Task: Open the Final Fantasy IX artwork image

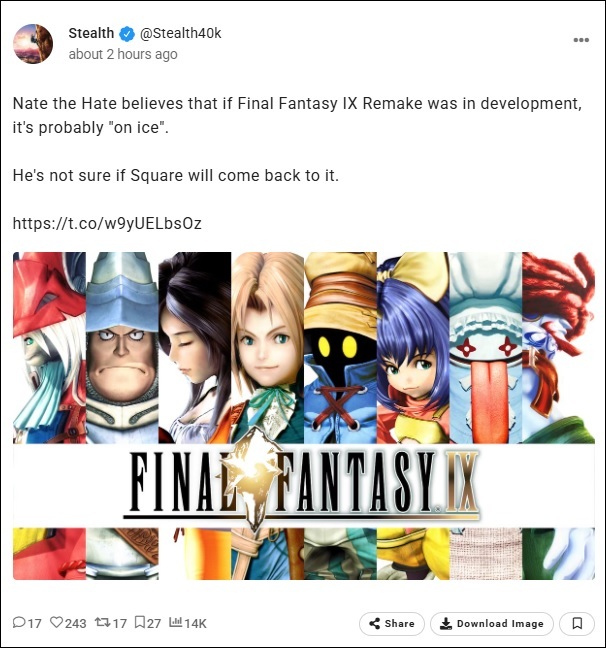Action: click(304, 416)
